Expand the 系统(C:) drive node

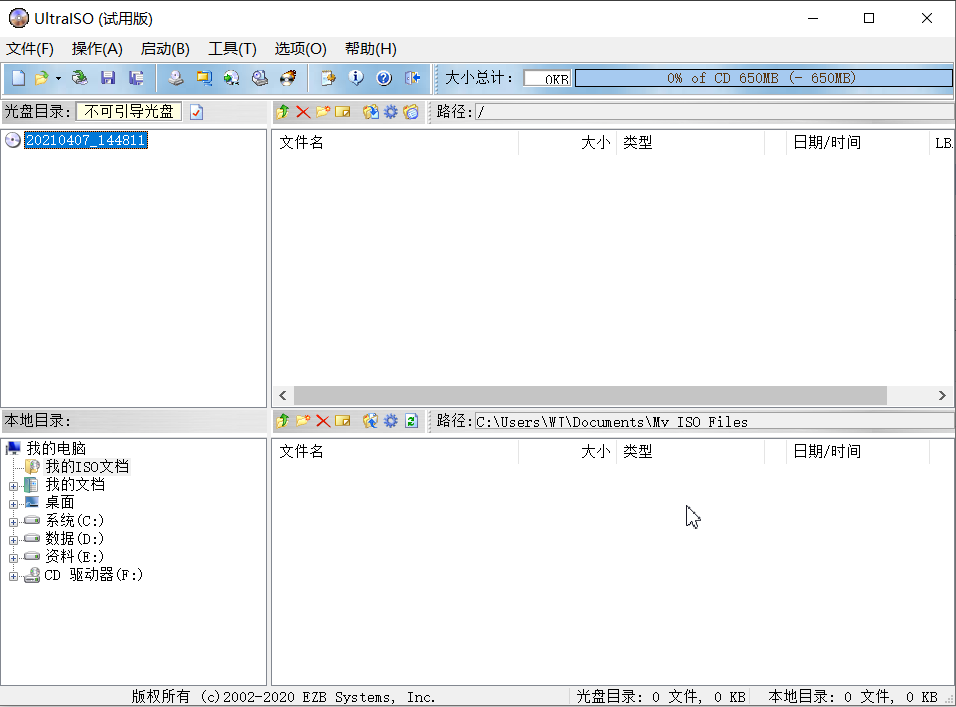click(x=13, y=522)
